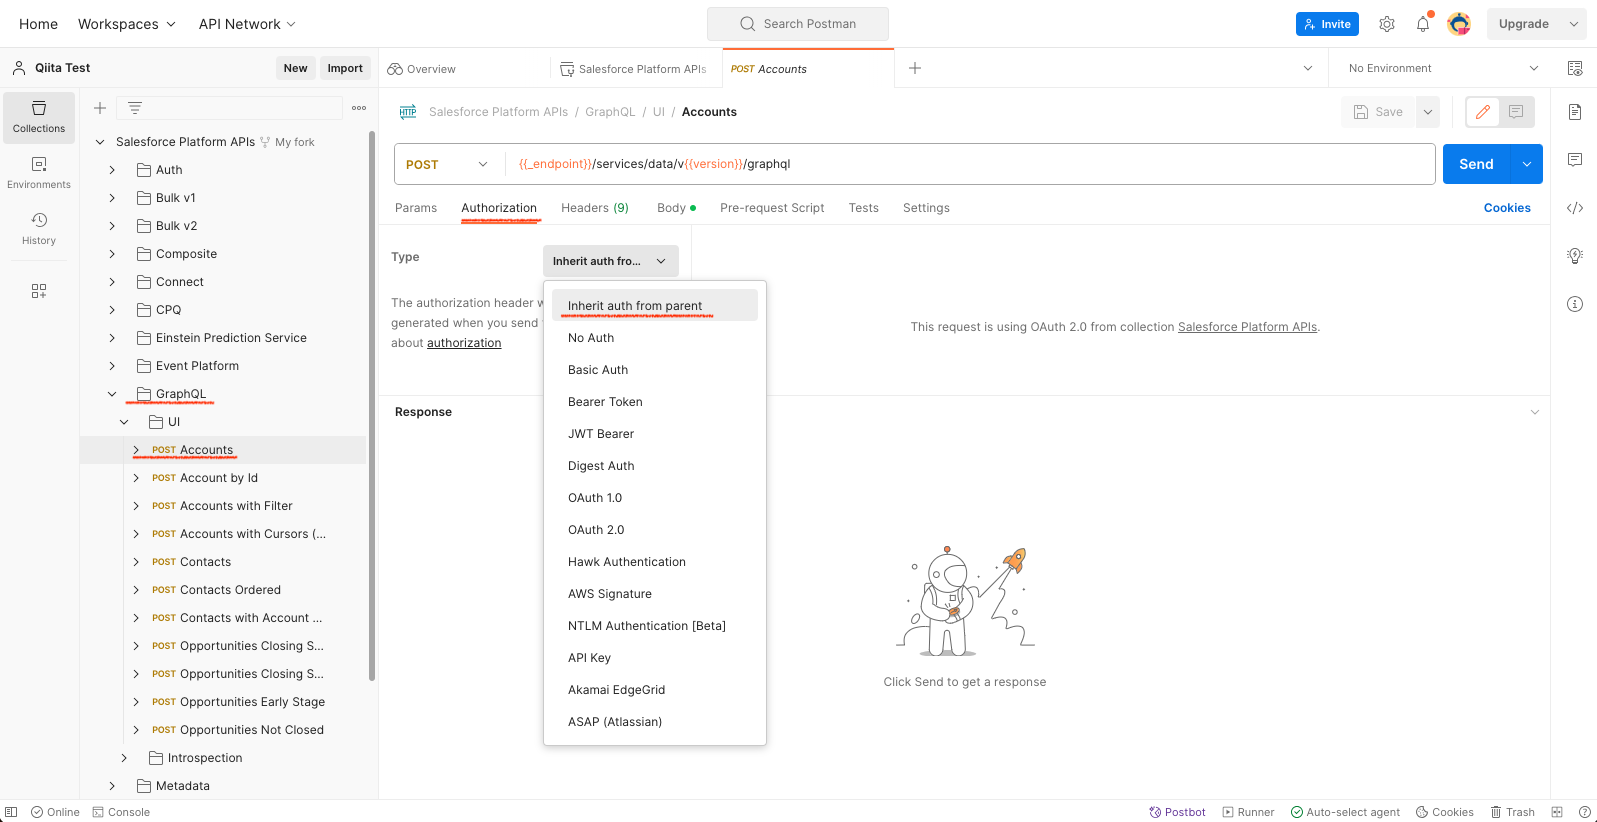The height and width of the screenshot is (822, 1597).
Task: Select API Key from auth type list
Action: [x=655, y=658]
